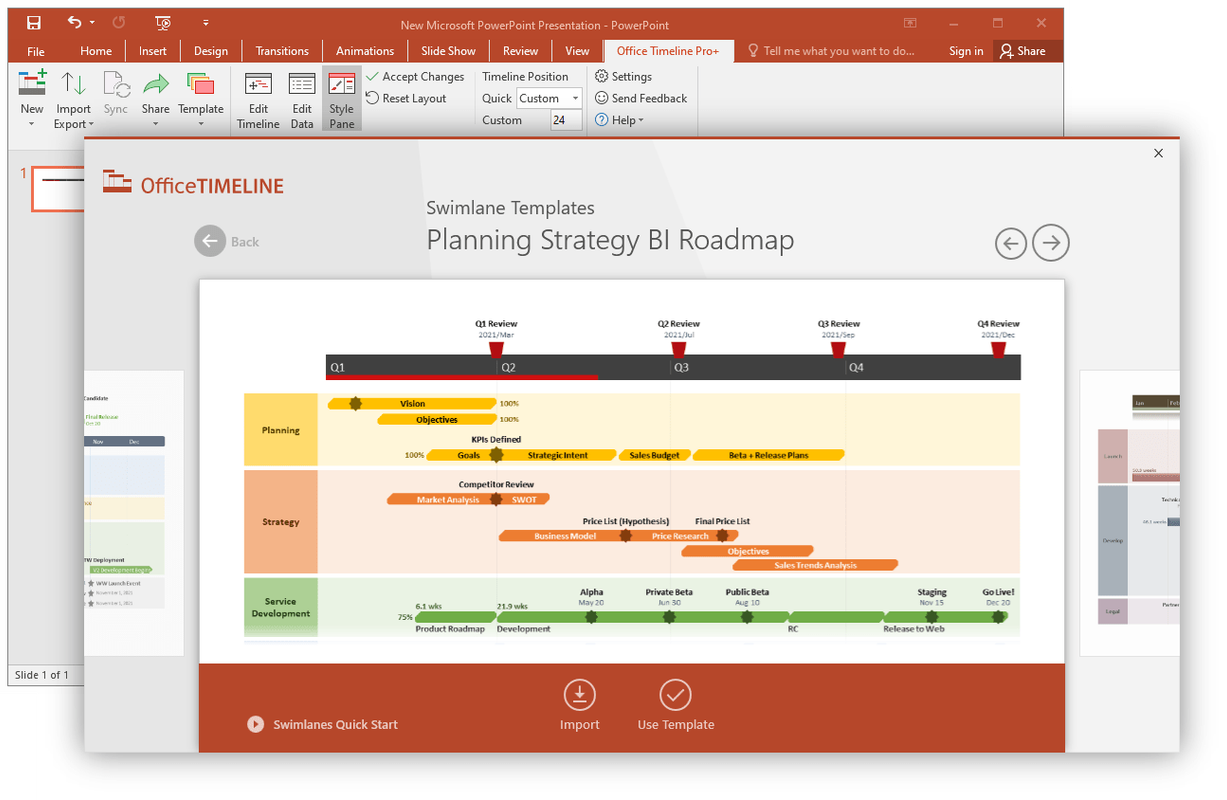Image resolution: width=1227 pixels, height=800 pixels.
Task: Open Office Timeline Settings gear
Action: click(x=623, y=77)
